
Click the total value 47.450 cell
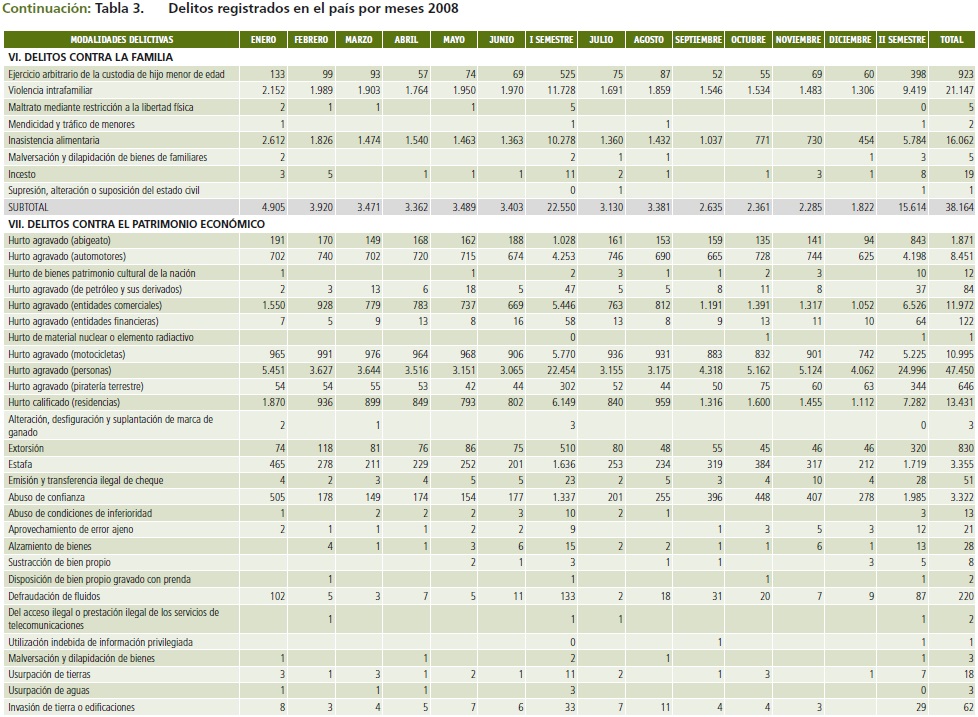pyautogui.click(x=951, y=369)
